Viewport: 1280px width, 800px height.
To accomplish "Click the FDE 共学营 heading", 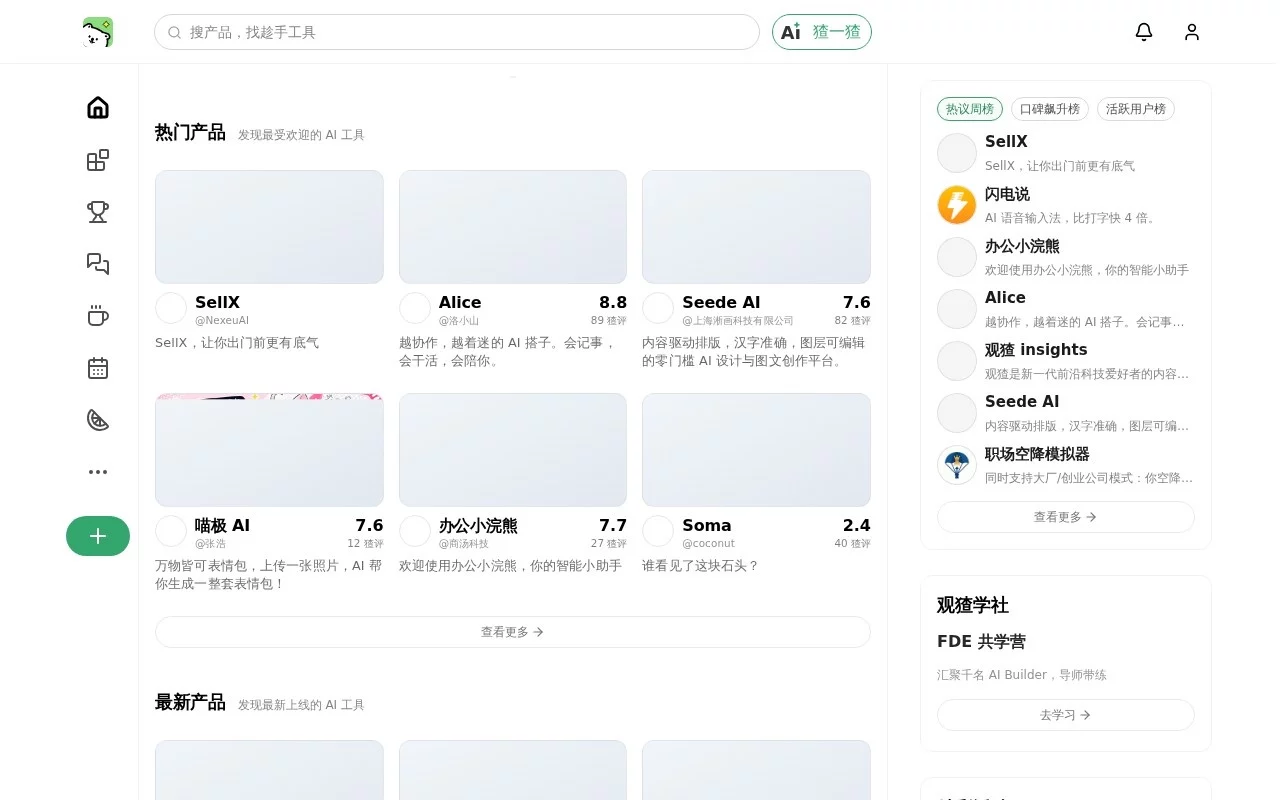I will (x=981, y=642).
